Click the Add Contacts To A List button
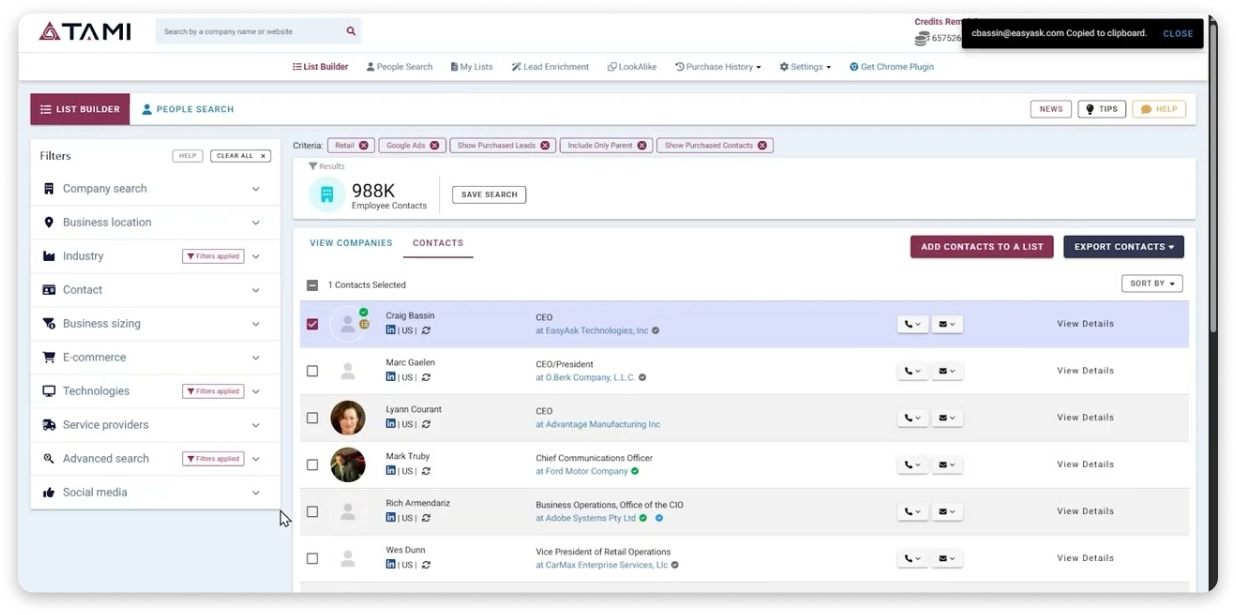 click(x=982, y=247)
